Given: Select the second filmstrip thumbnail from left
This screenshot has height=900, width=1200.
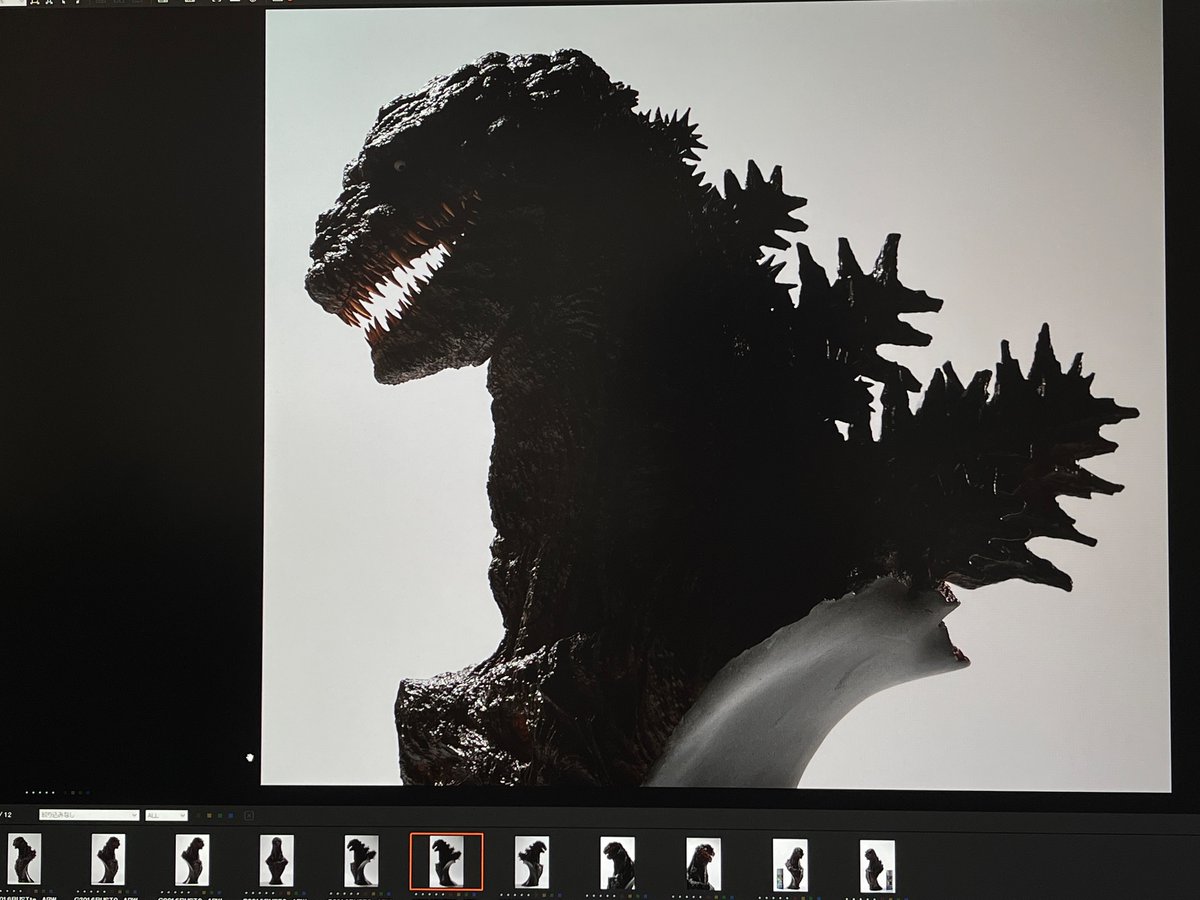Looking at the screenshot, I should (x=107, y=861).
